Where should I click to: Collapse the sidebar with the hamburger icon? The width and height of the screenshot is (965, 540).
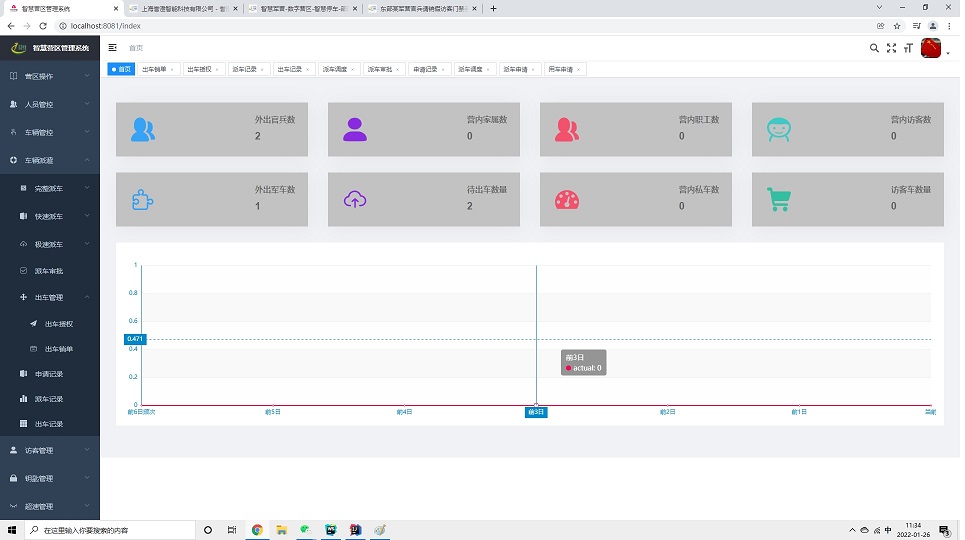[113, 48]
